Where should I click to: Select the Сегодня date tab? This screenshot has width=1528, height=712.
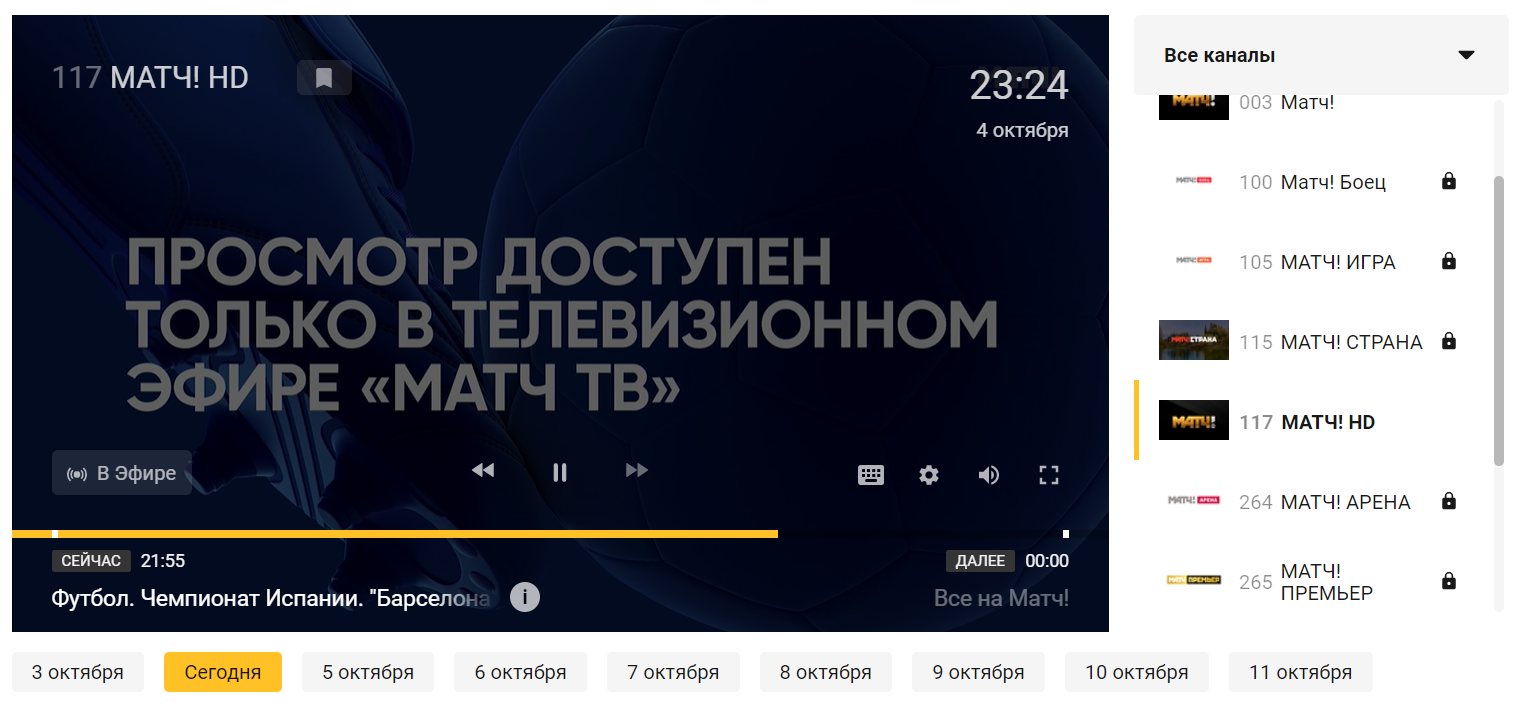[223, 672]
